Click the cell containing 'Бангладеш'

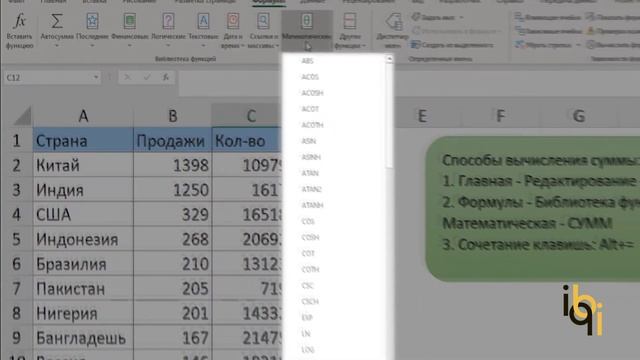[83, 338]
